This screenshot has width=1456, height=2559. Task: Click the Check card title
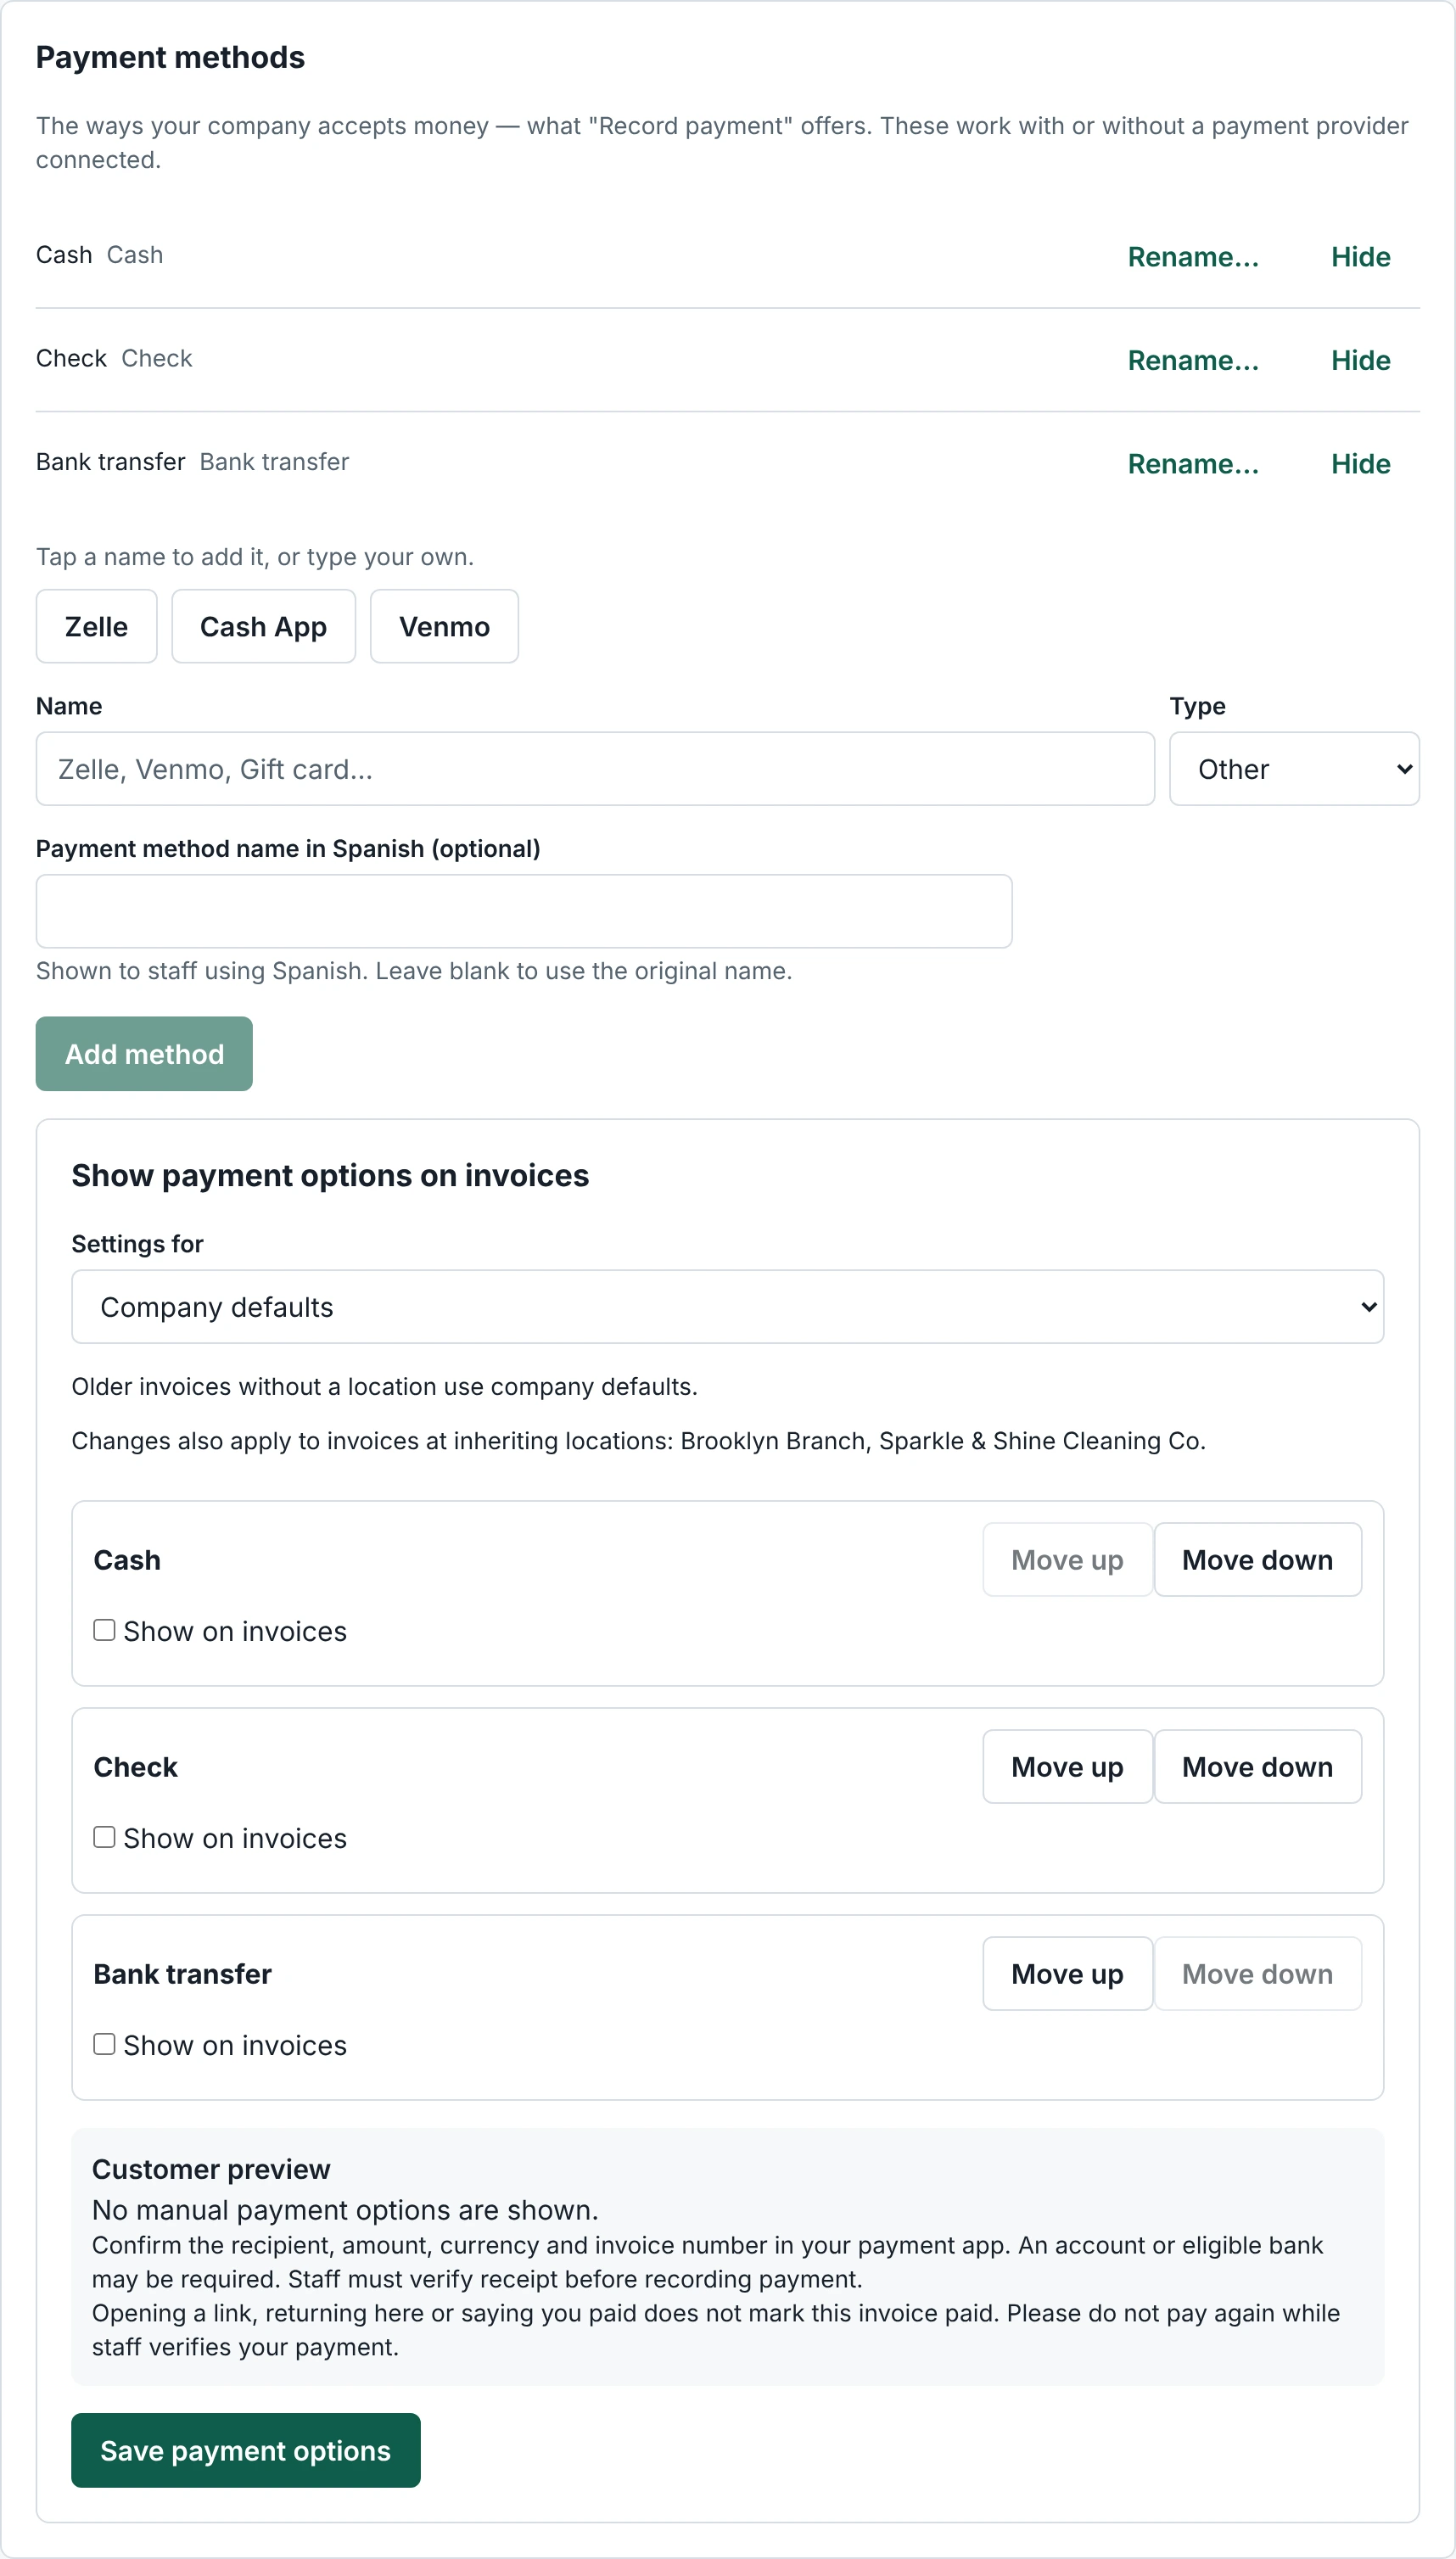click(135, 1767)
